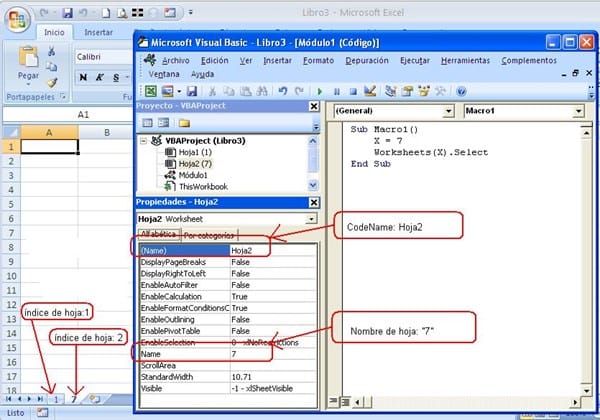The width and height of the screenshot is (600, 420).
Task: Toggle bold N button in Excel ribbon
Action: pyautogui.click(x=83, y=78)
